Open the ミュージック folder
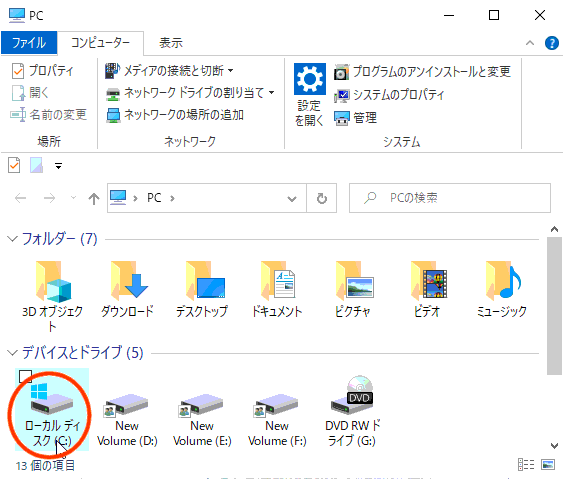The height and width of the screenshot is (479, 564). [502, 290]
